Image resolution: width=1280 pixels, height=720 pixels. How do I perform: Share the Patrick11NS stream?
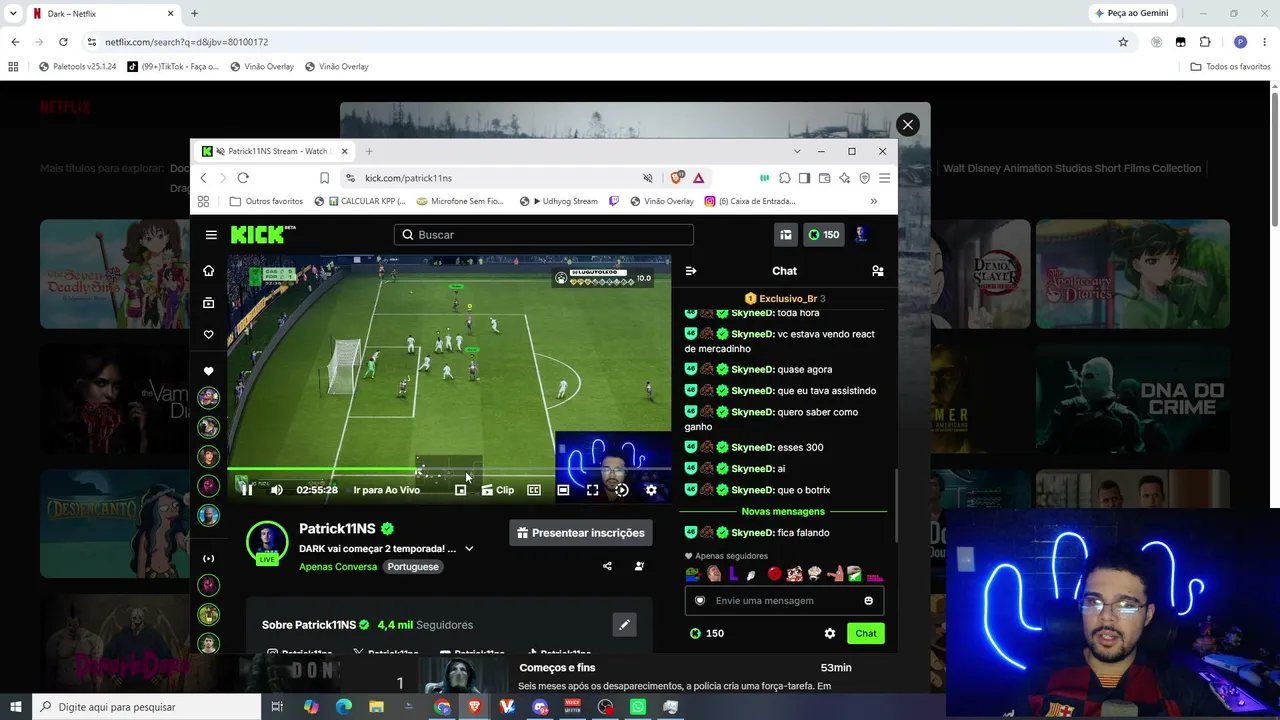[607, 566]
